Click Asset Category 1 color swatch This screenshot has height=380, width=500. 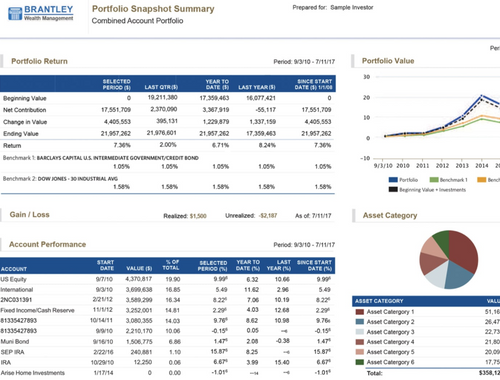point(360,312)
